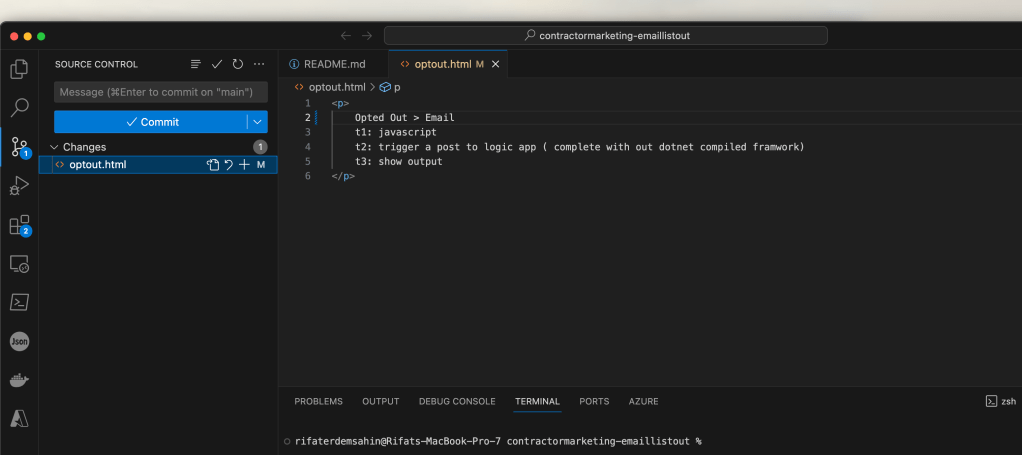Click 'Opted Out > Email' line in editor

[404, 118]
